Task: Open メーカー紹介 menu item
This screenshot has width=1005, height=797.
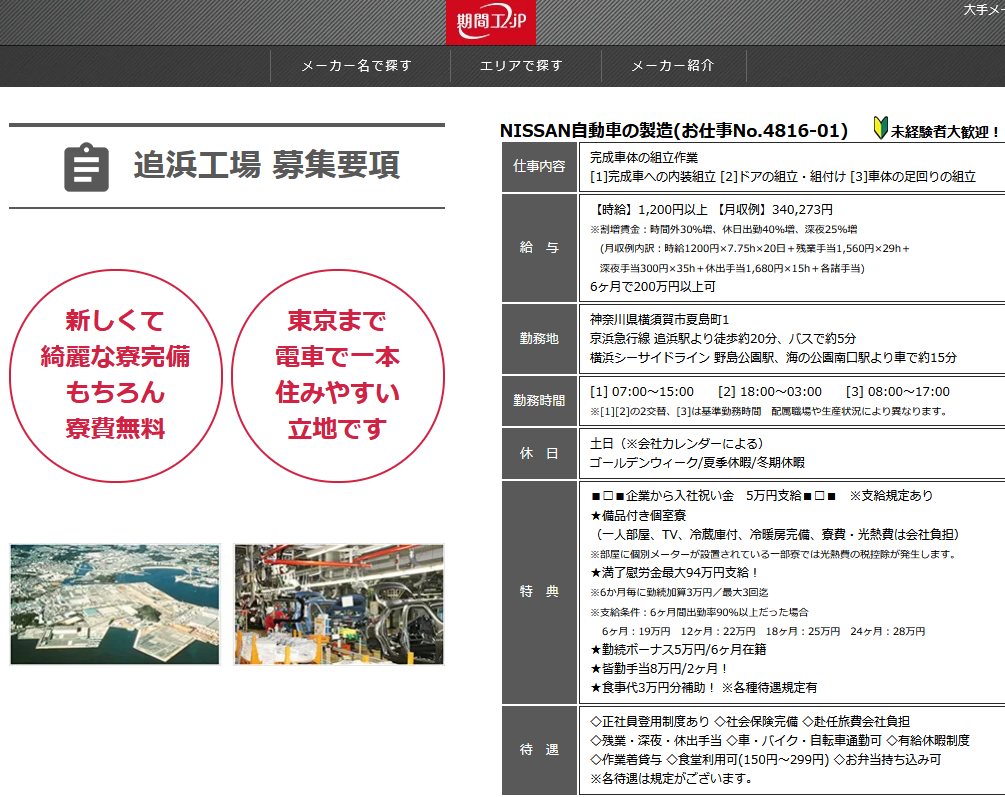Action: (x=673, y=65)
